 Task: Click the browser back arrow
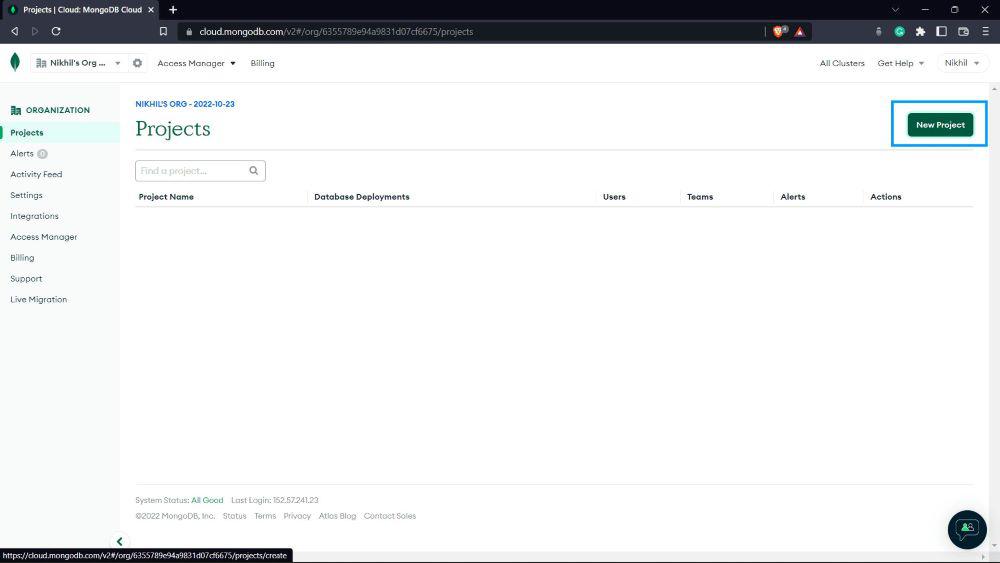click(15, 31)
